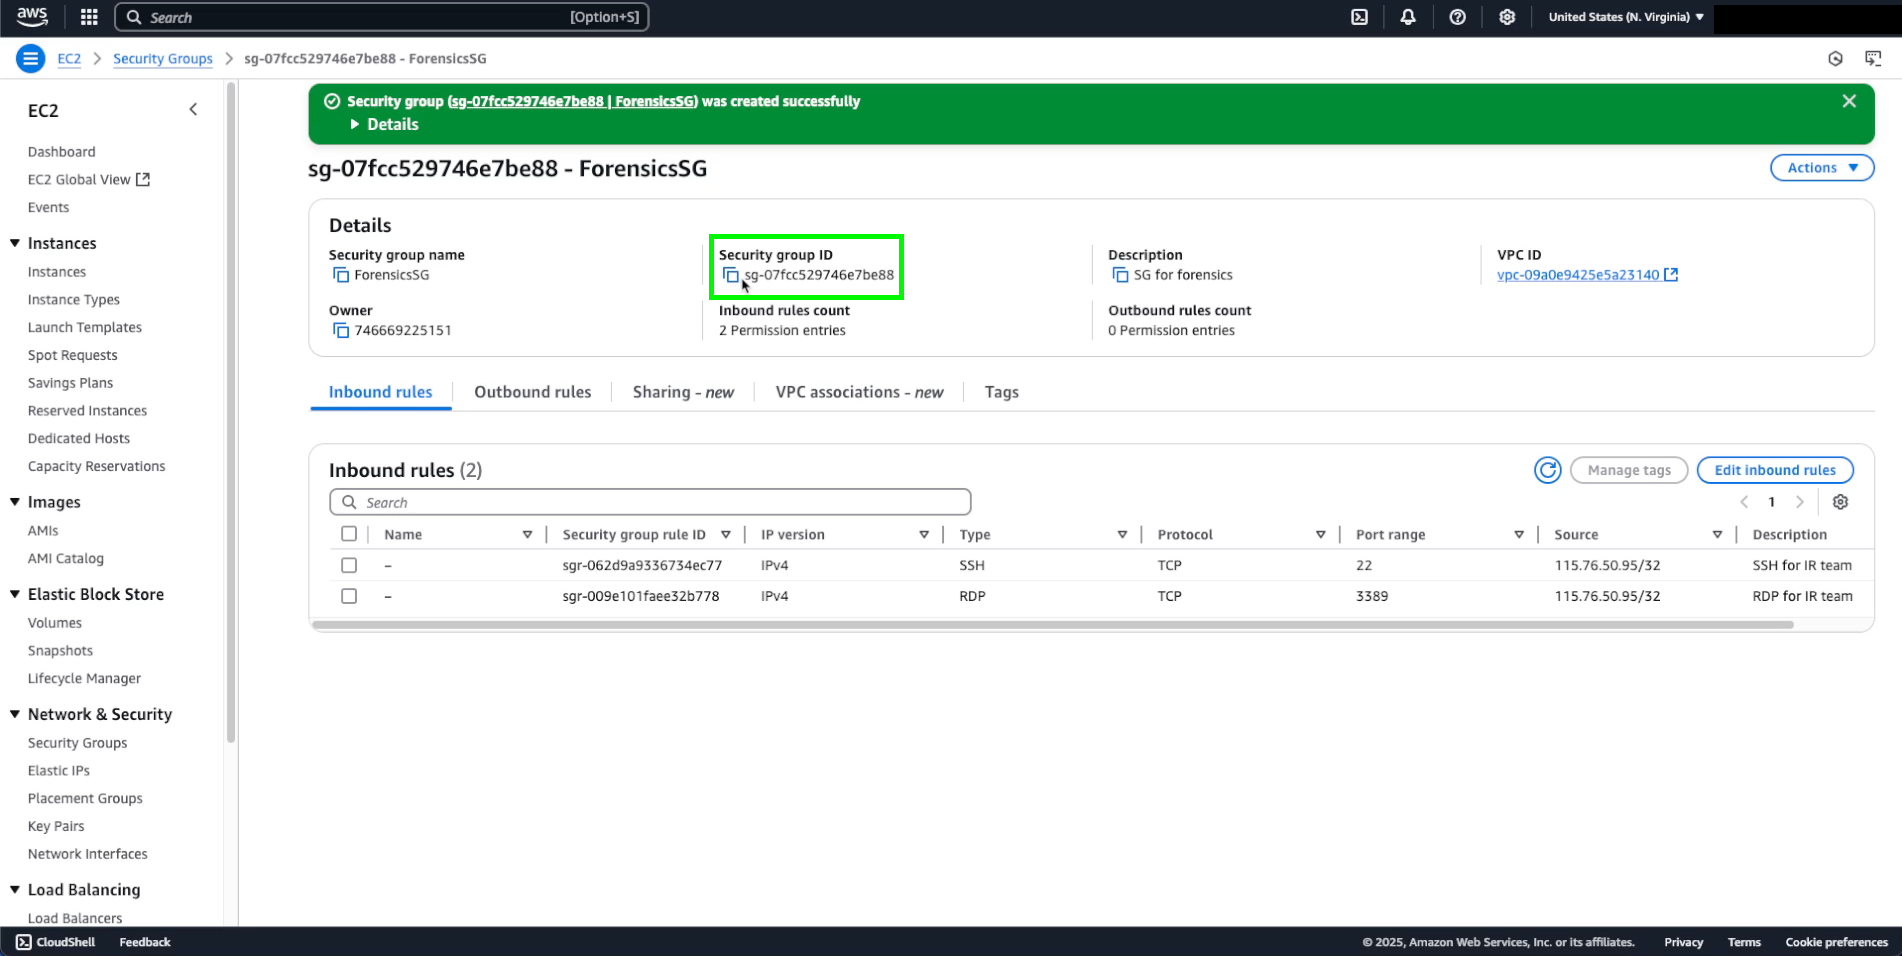
Task: Dismiss the green success banner
Action: pyautogui.click(x=1849, y=101)
